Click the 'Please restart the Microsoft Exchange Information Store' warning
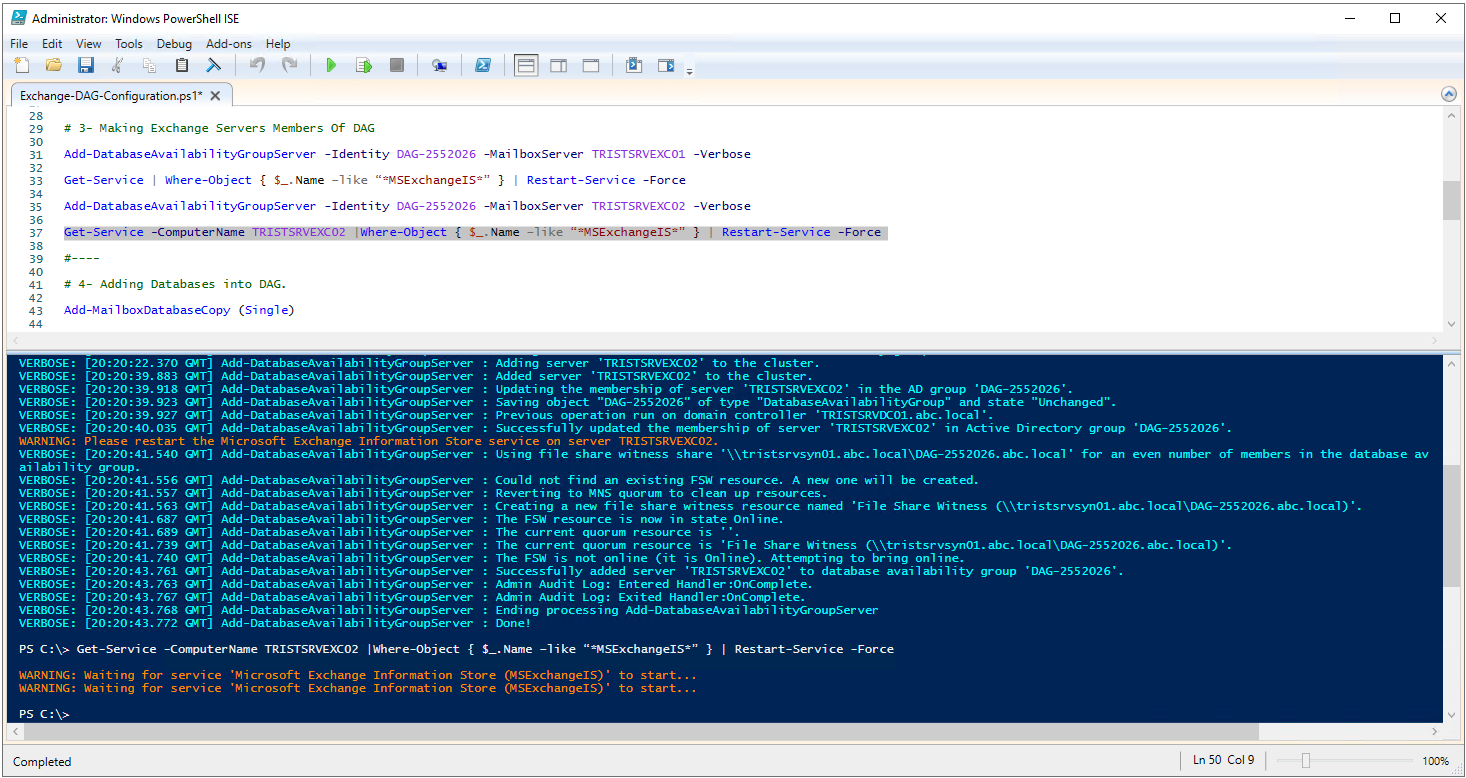This screenshot has height=778, width=1466. (x=369, y=441)
